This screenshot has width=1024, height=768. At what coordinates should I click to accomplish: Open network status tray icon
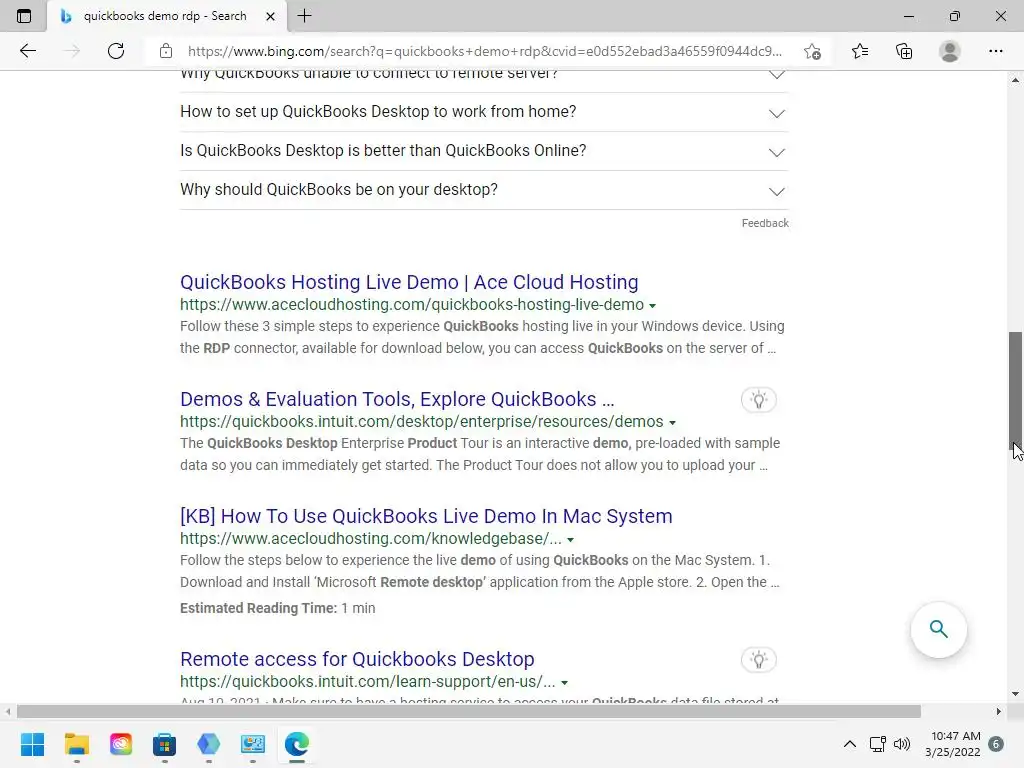(x=877, y=744)
